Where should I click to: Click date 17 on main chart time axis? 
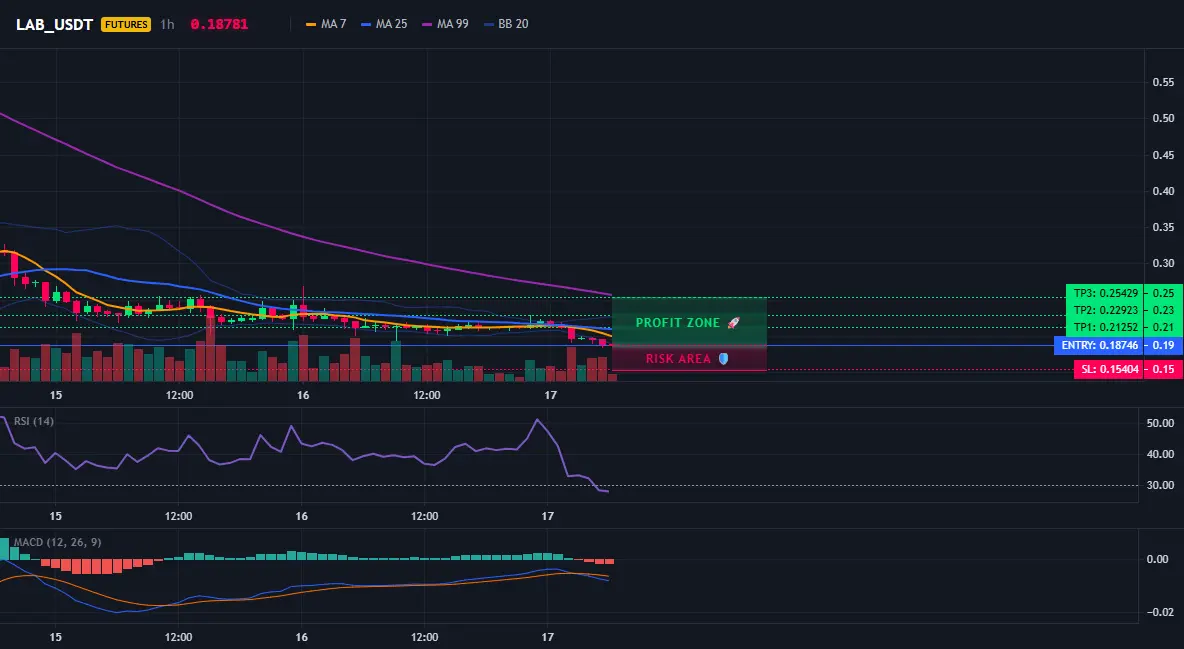(550, 395)
